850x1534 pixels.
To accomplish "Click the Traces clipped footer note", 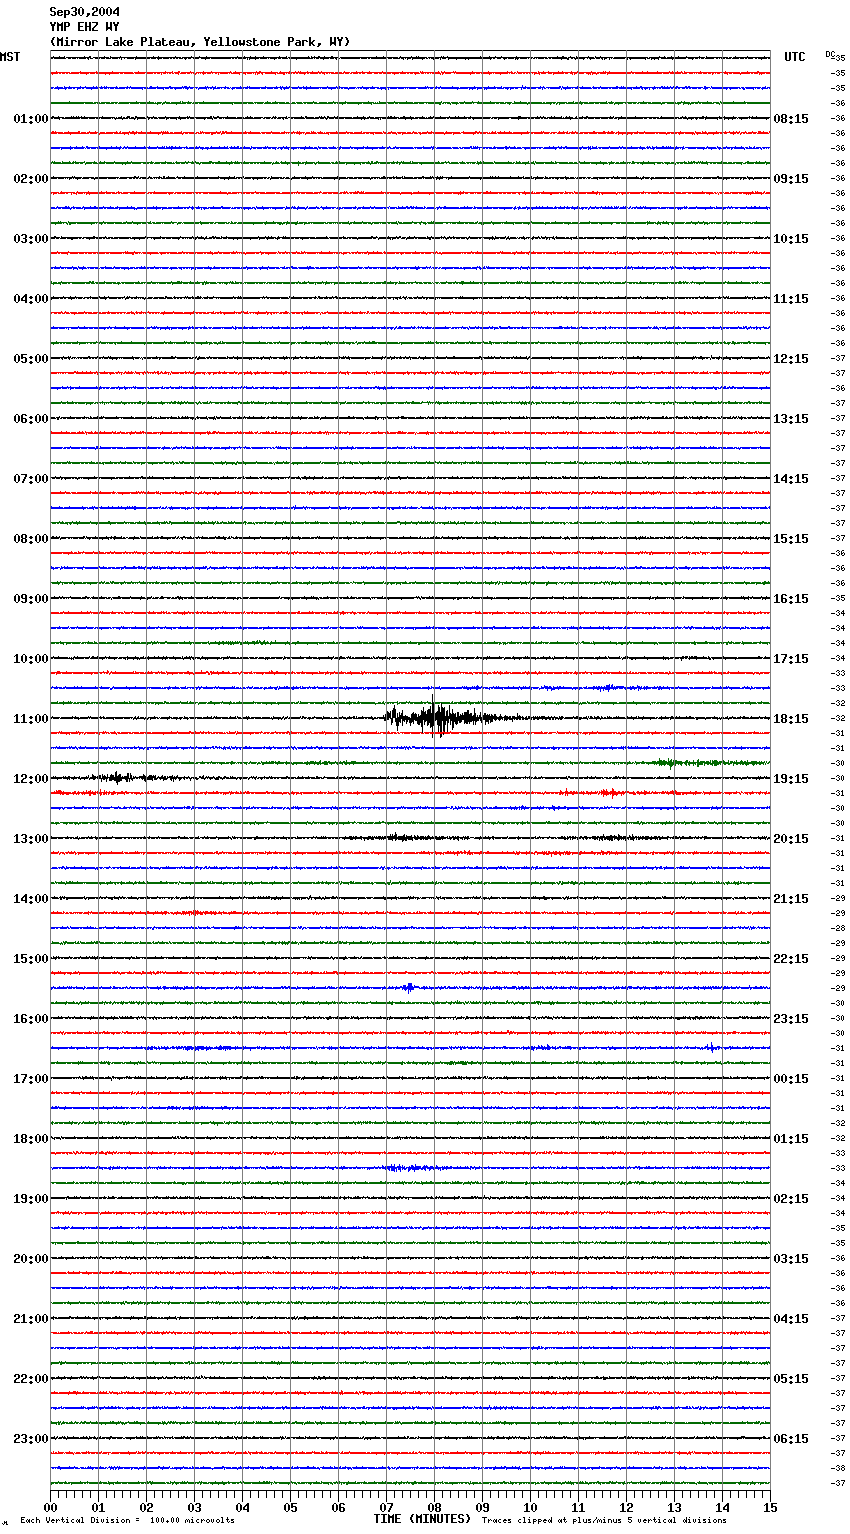I will click(604, 1521).
